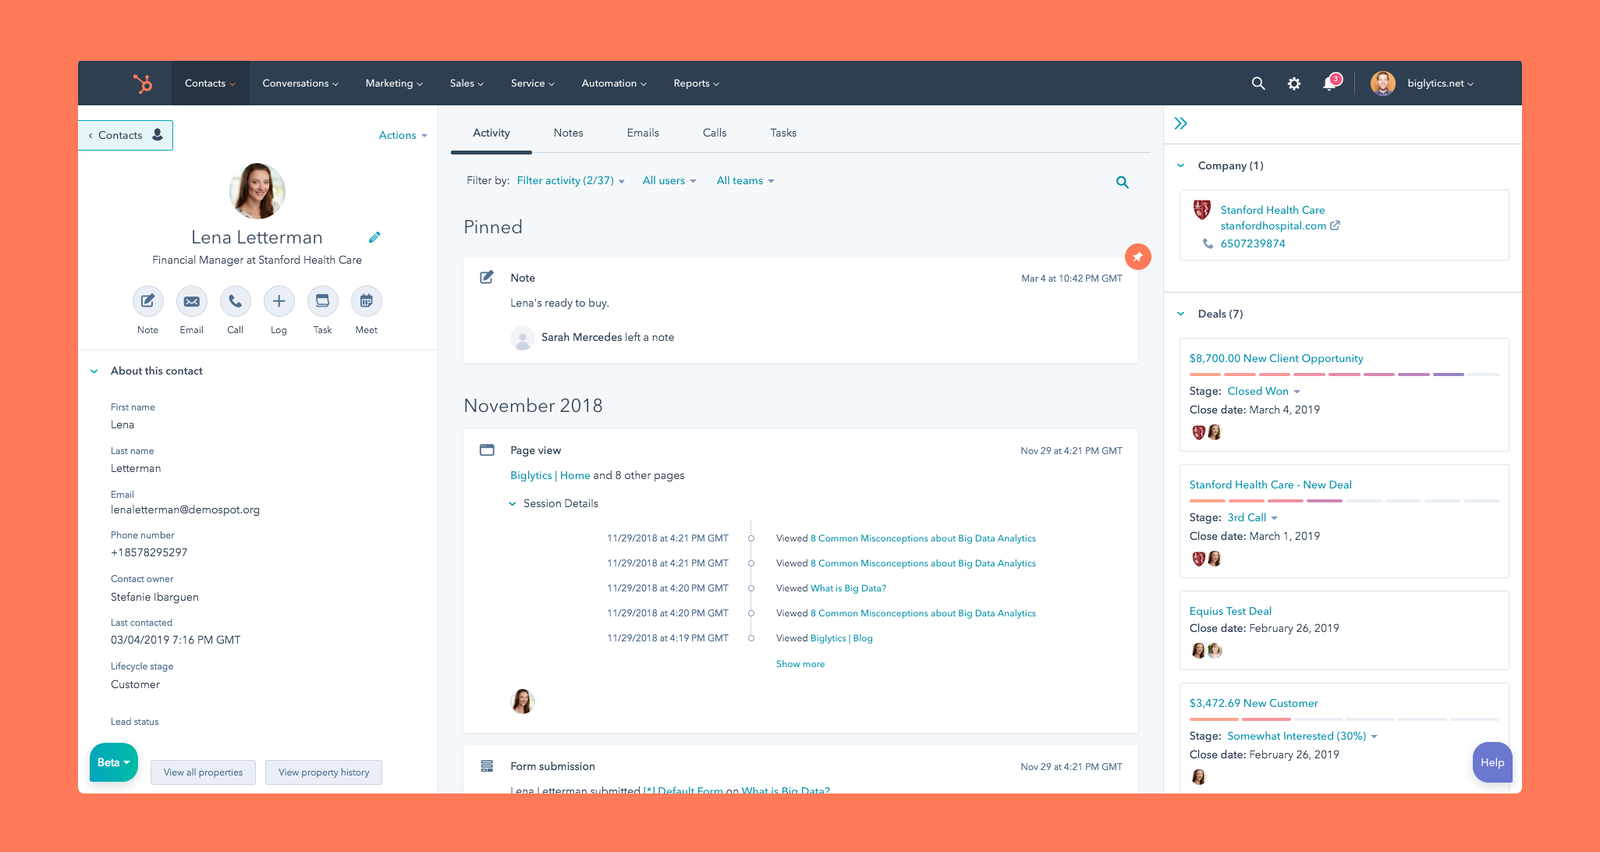Screen dimensions: 1600x852
Task: Click the Call action icon under contact
Action: pyautogui.click(x=235, y=301)
